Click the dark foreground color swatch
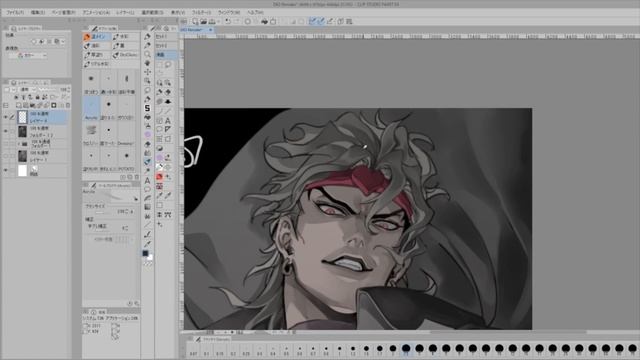 pyautogui.click(x=145, y=253)
